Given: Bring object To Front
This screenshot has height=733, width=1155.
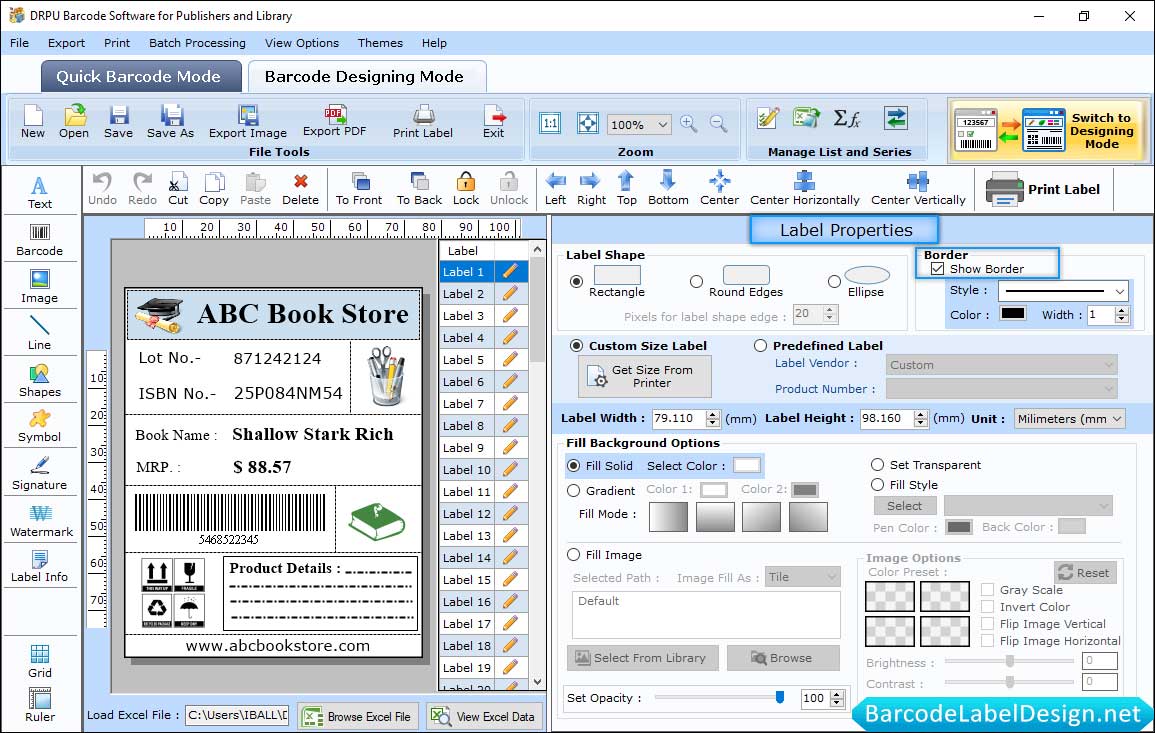Looking at the screenshot, I should [x=359, y=189].
